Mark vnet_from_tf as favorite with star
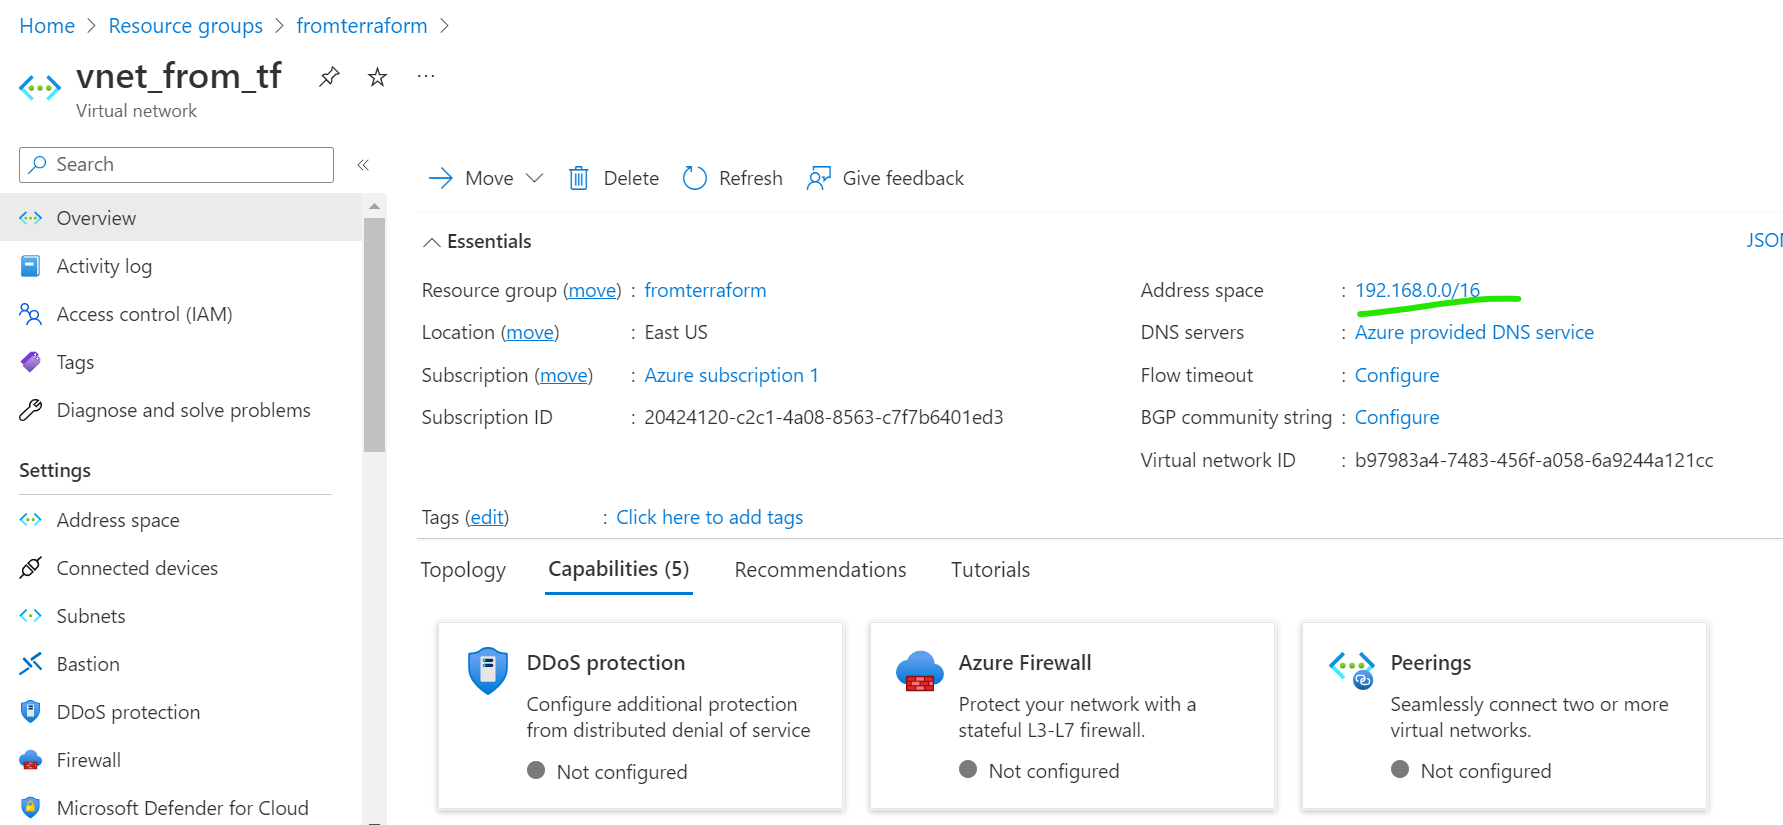The image size is (1783, 825). 377,77
